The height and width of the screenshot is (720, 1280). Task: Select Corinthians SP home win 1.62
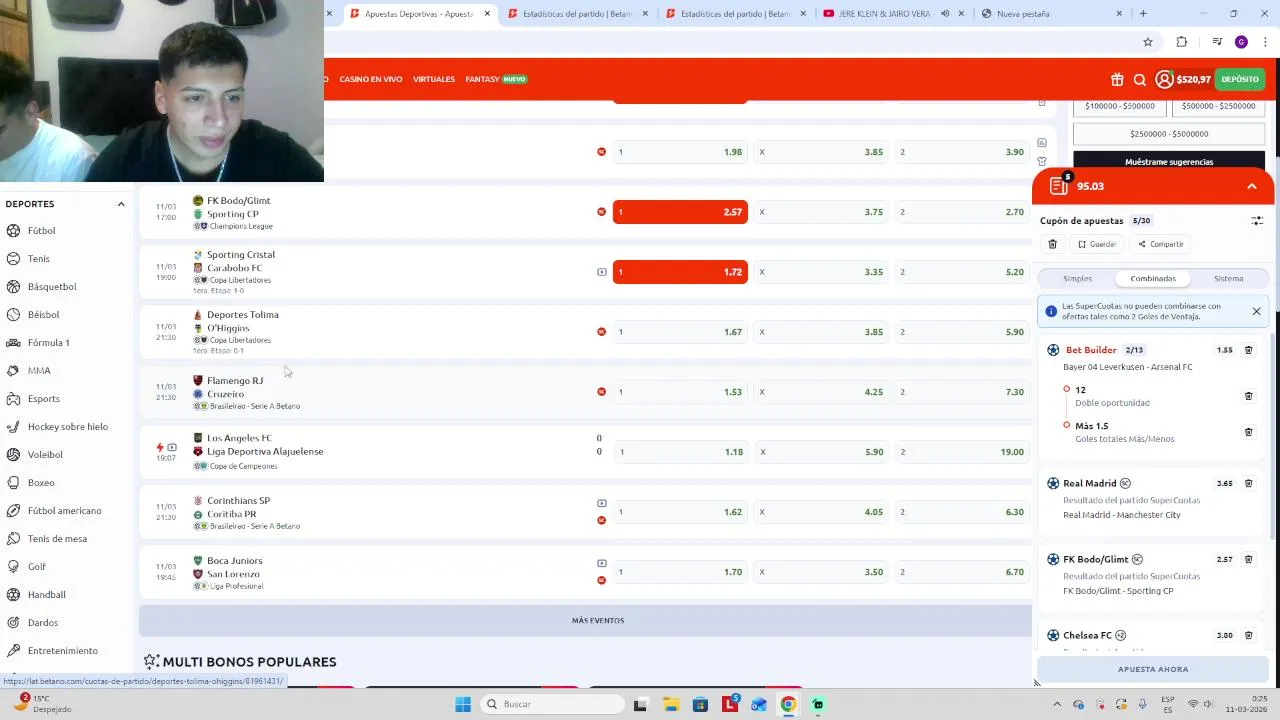point(680,512)
